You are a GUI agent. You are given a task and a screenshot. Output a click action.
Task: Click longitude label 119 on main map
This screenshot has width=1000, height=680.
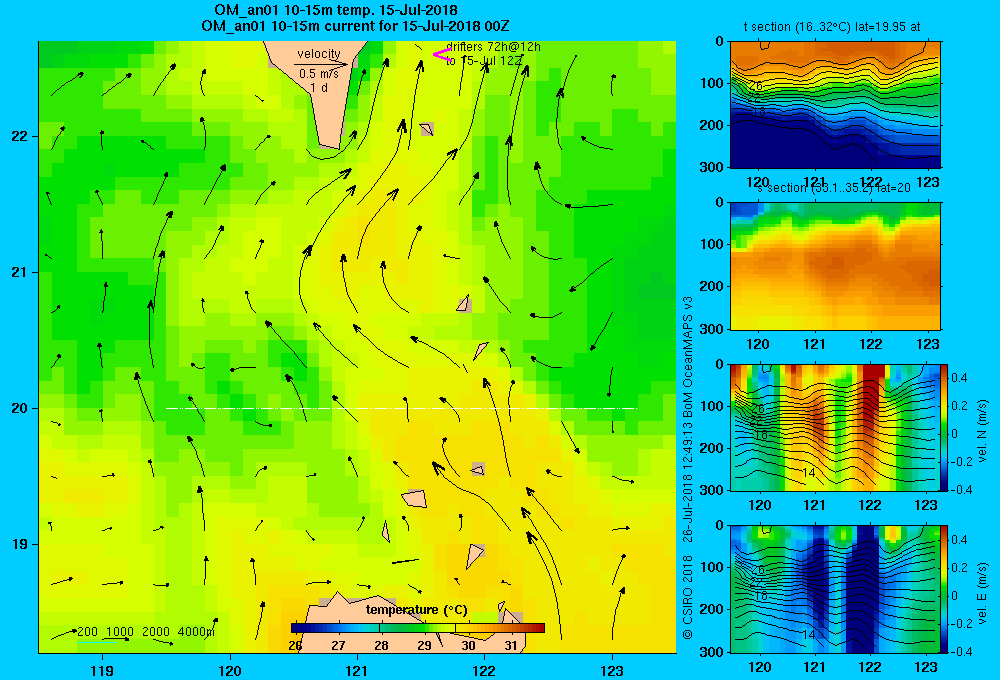click(102, 670)
